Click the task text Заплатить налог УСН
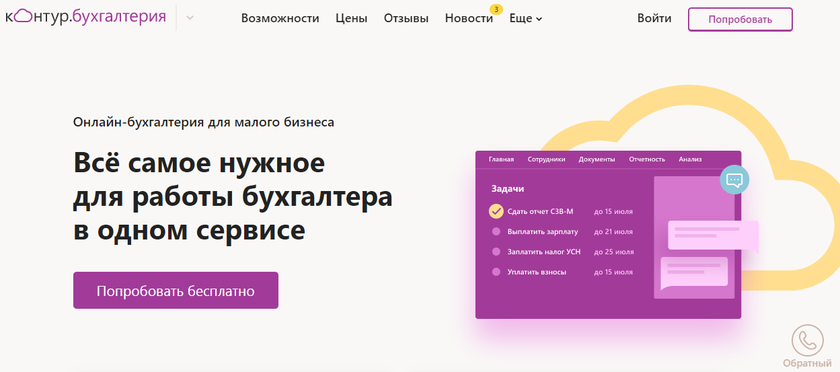This screenshot has width=840, height=372. click(544, 251)
